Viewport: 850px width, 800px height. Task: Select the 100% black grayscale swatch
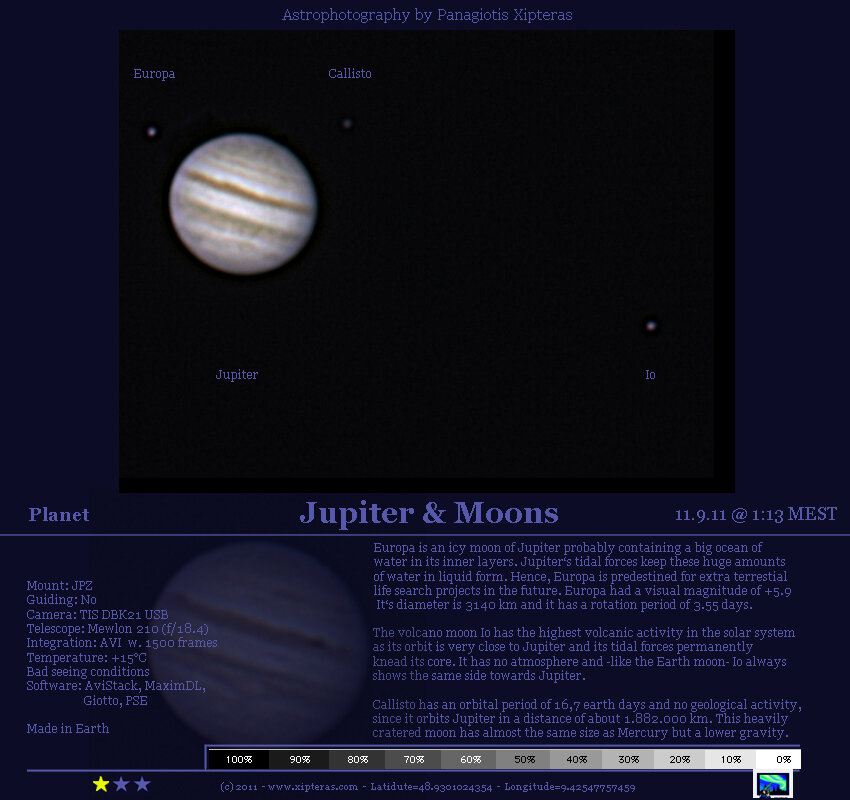click(x=238, y=759)
